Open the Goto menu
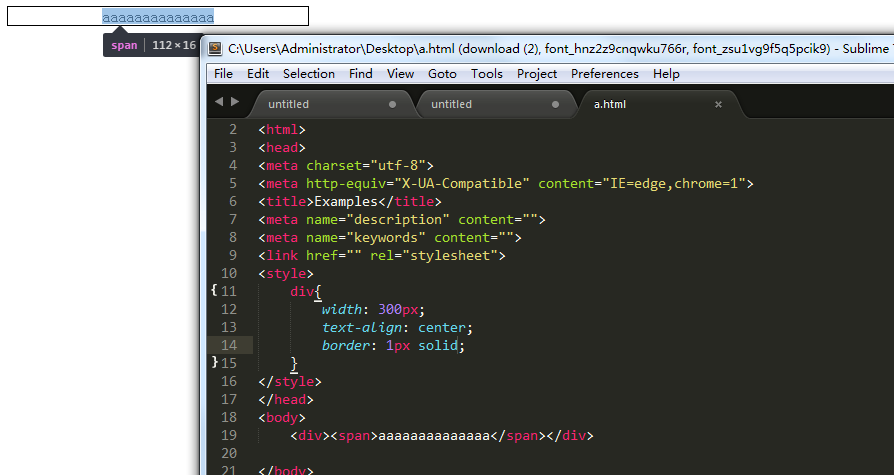The width and height of the screenshot is (894, 475). click(442, 74)
